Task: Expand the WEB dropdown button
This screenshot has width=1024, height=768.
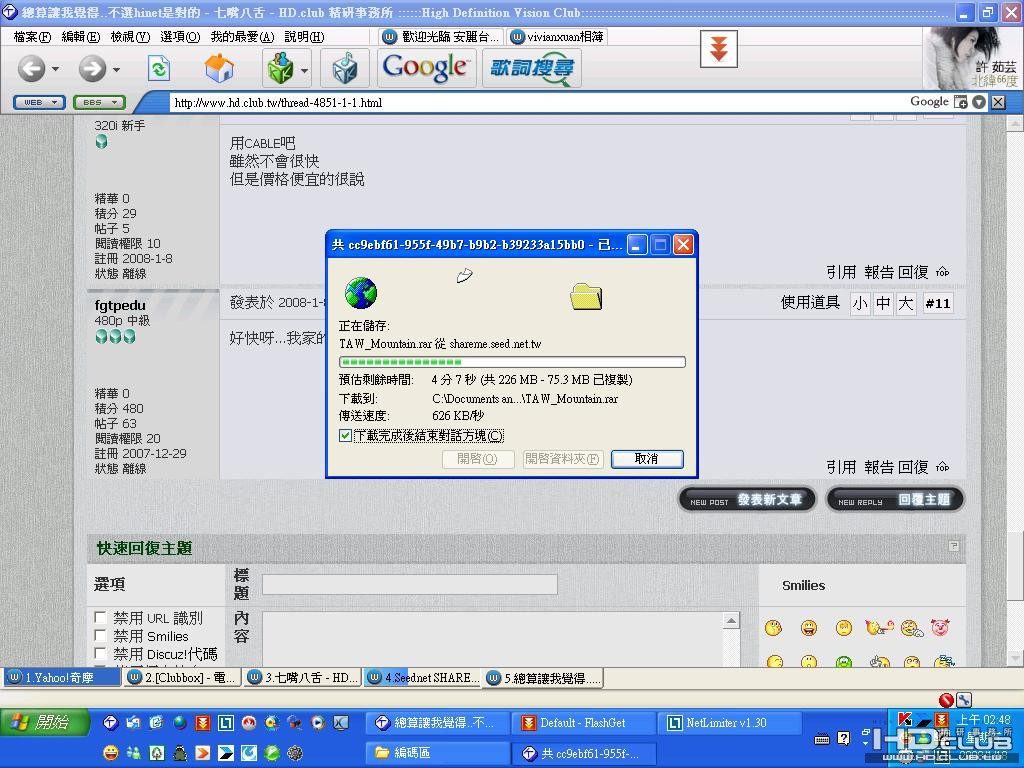Action: click(x=39, y=103)
